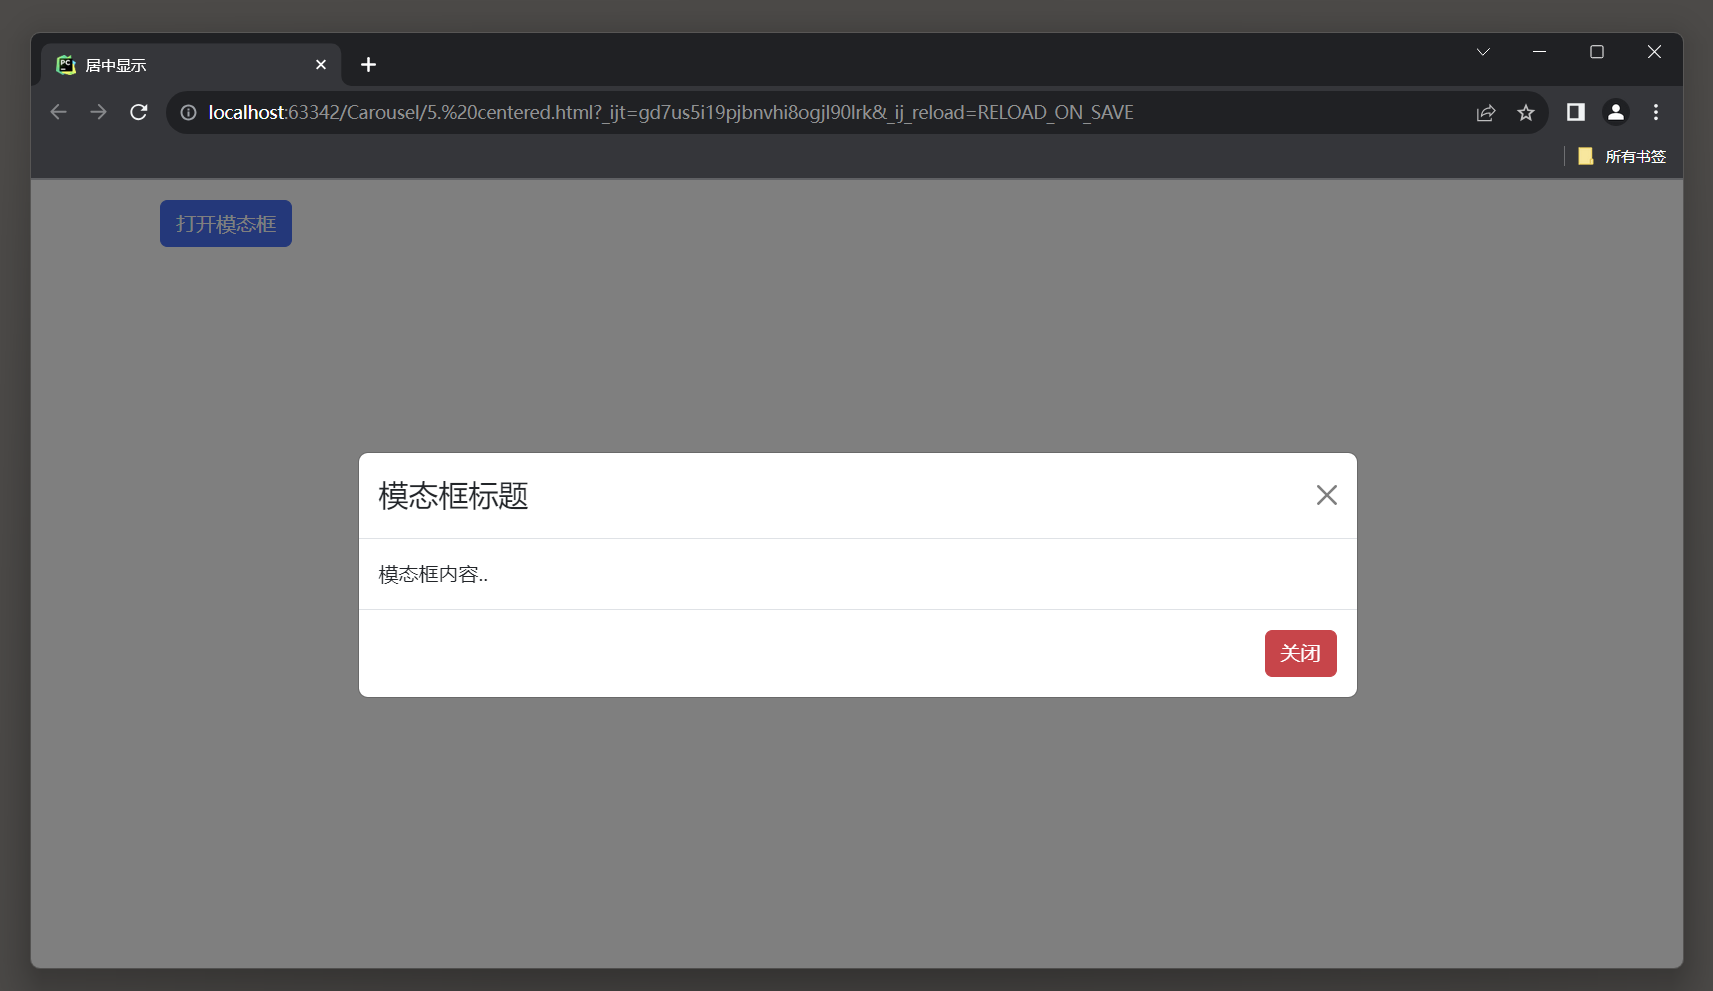Screen dimensions: 1713x991
Task: Bookmark this page with the star icon
Action: pyautogui.click(x=1526, y=112)
